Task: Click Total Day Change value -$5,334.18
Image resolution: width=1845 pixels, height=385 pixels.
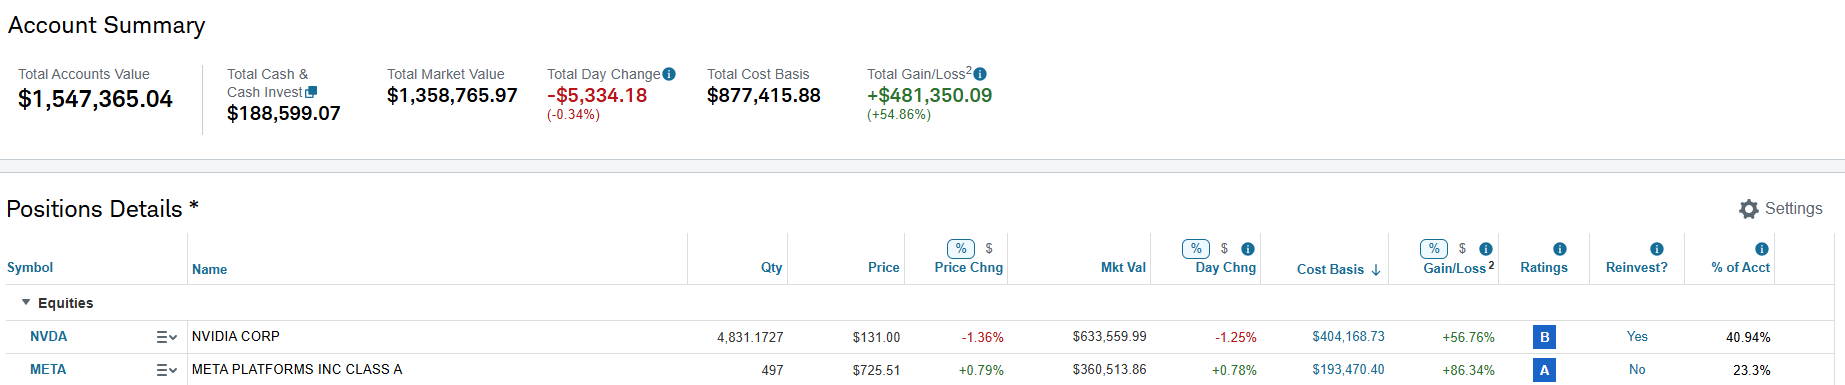Action: tap(597, 95)
